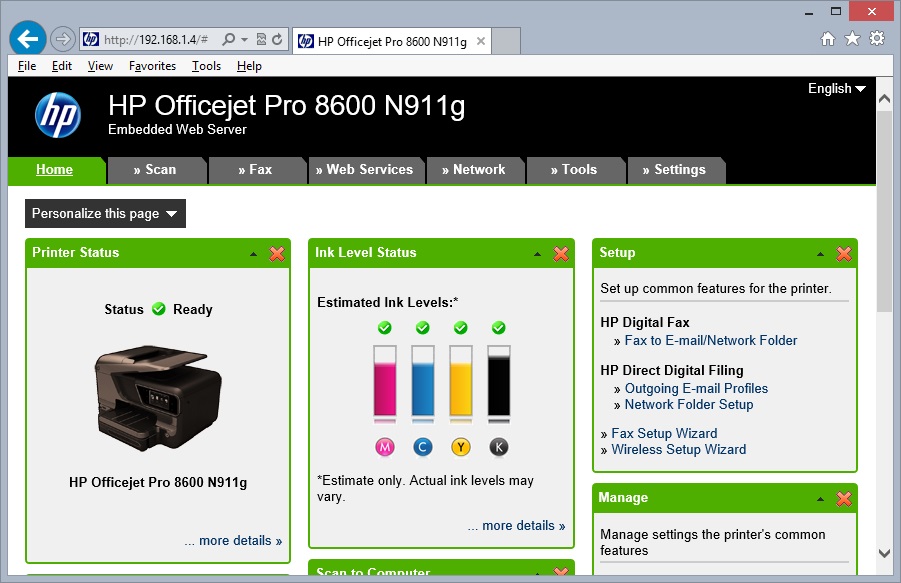Close the Printer Status panel with red X
Screen dimensions: 901x583
pyautogui.click(x=277, y=253)
